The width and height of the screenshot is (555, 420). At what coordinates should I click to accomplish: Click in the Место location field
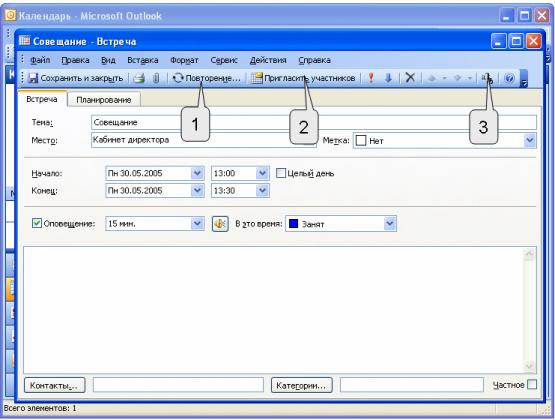coord(204,140)
